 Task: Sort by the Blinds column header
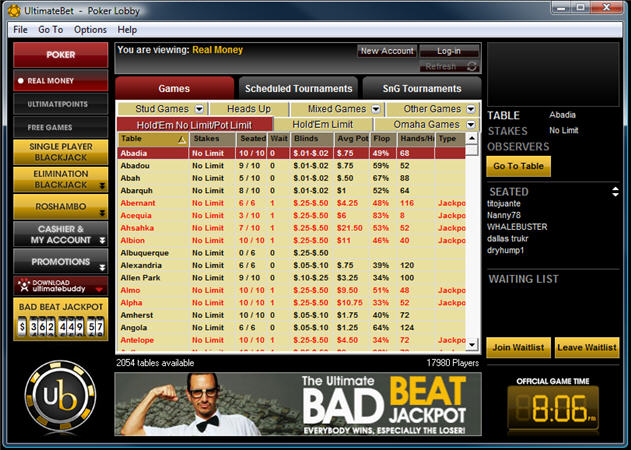[x=311, y=138]
